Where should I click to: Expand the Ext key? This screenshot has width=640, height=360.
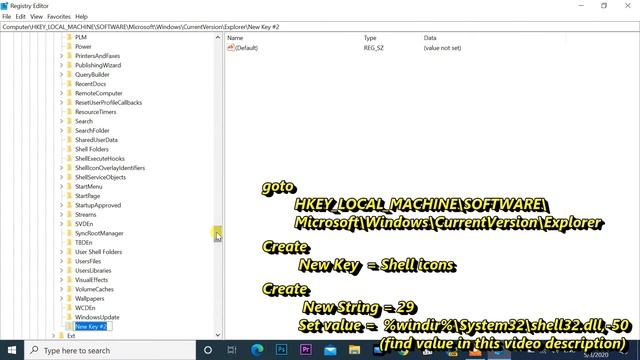(53, 336)
